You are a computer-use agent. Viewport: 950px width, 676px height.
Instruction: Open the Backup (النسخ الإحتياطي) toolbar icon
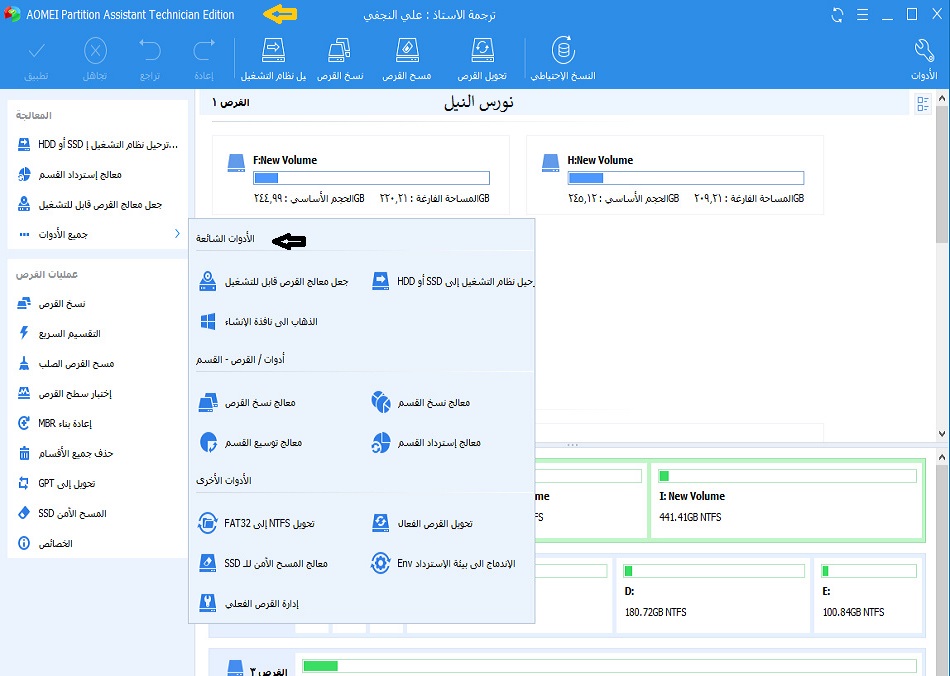pos(564,51)
